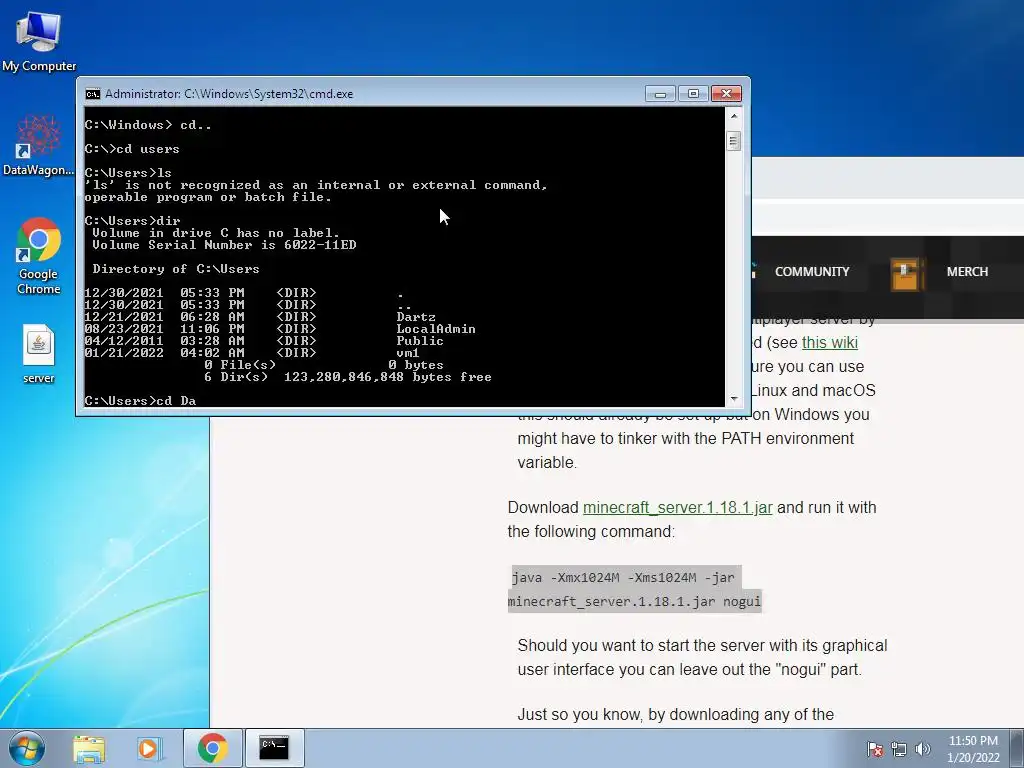
Task: Click the LocalAdmin directory entry in cmd
Action: click(x=436, y=329)
